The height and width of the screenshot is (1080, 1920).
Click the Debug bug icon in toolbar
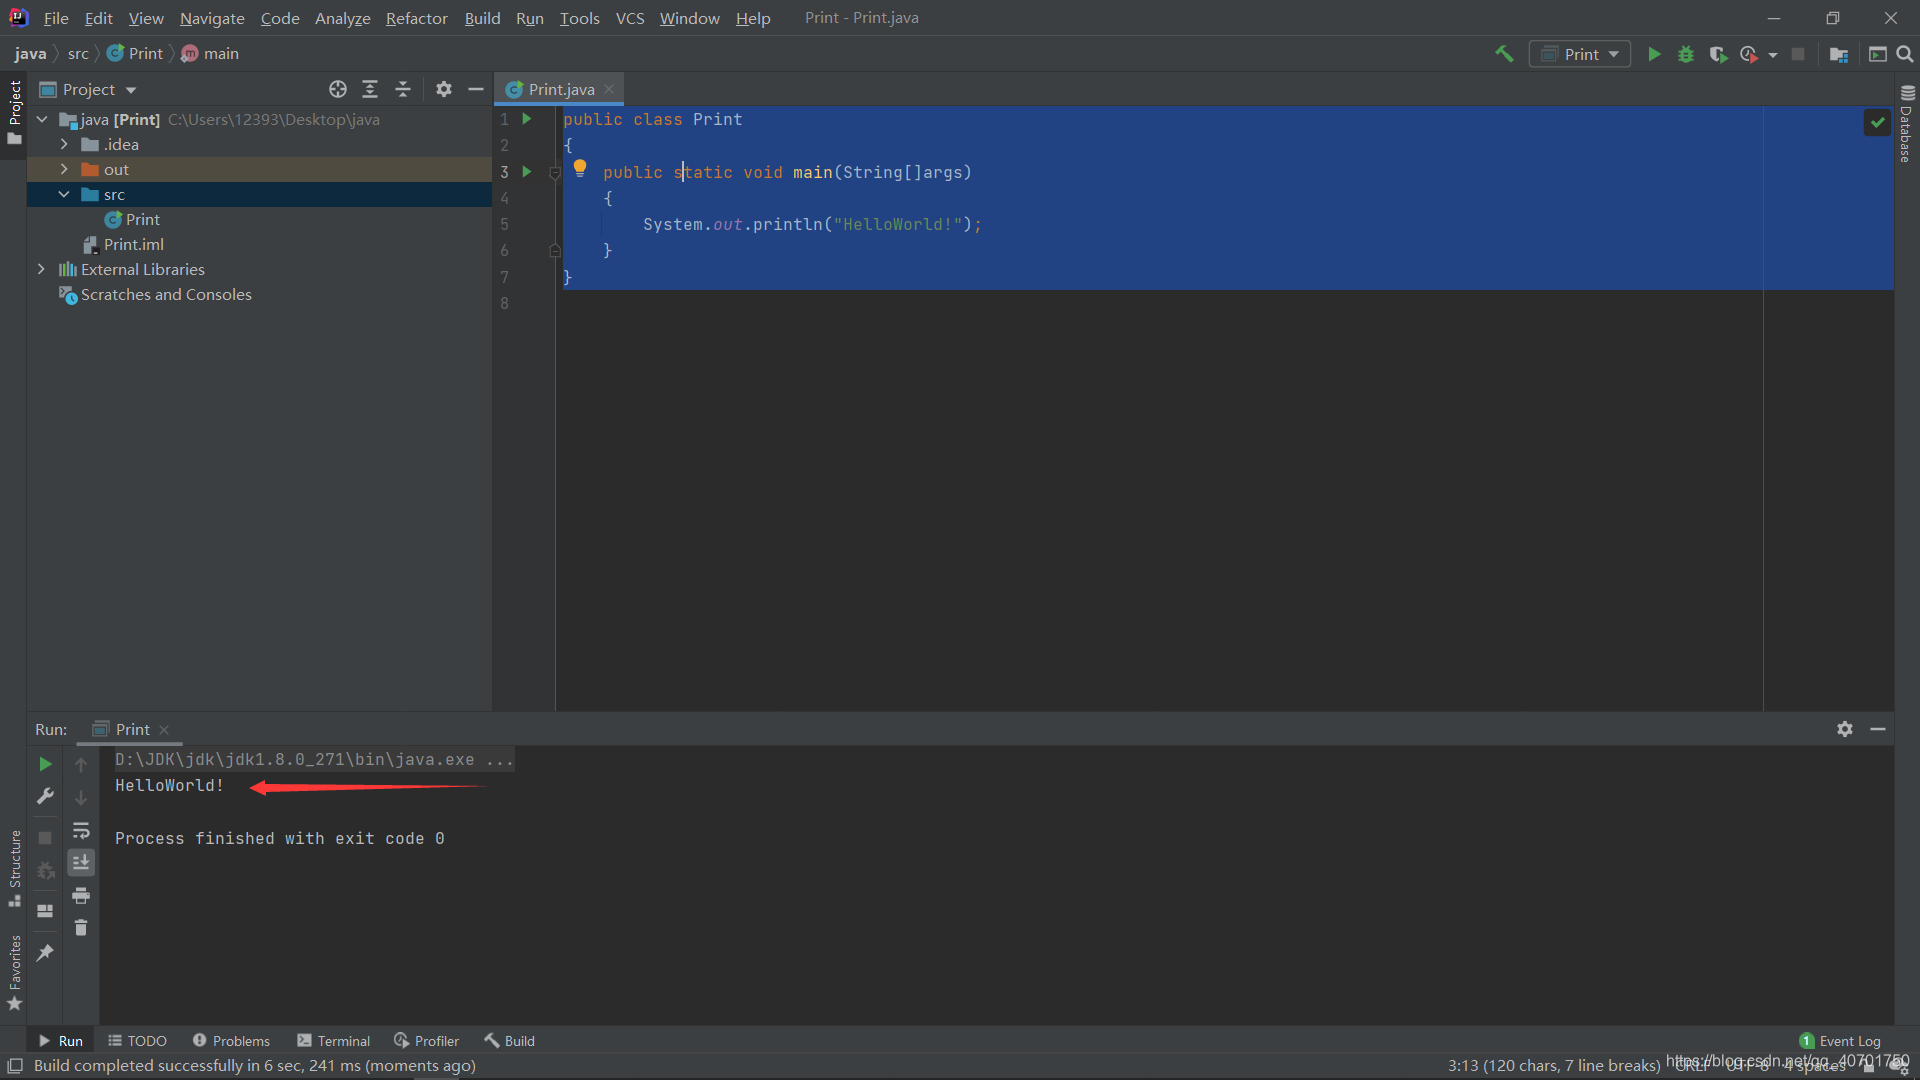[x=1686, y=54]
